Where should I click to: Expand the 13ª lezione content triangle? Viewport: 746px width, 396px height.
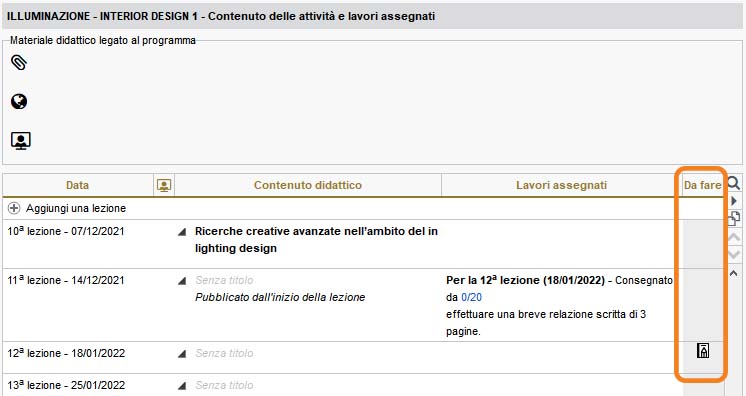pos(182,386)
